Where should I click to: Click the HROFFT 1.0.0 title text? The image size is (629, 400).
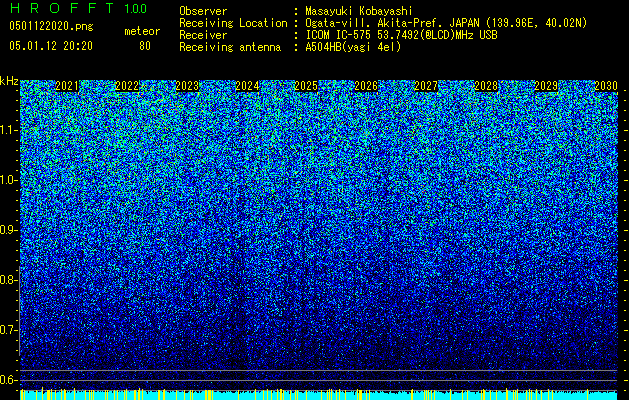[78, 8]
